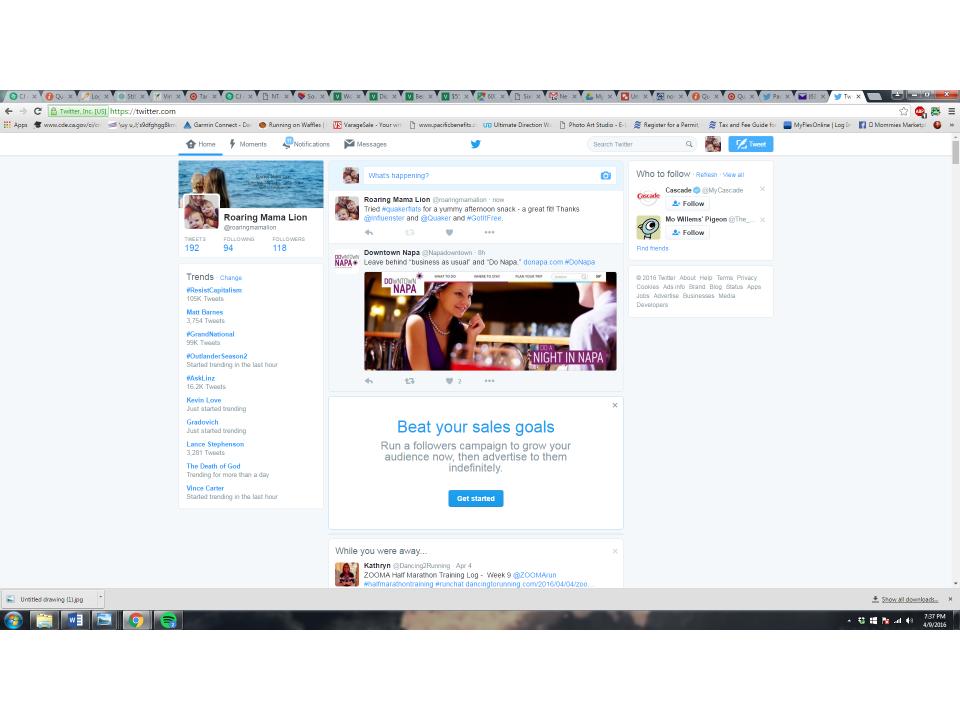Open Spotify from the taskbar

point(168,620)
